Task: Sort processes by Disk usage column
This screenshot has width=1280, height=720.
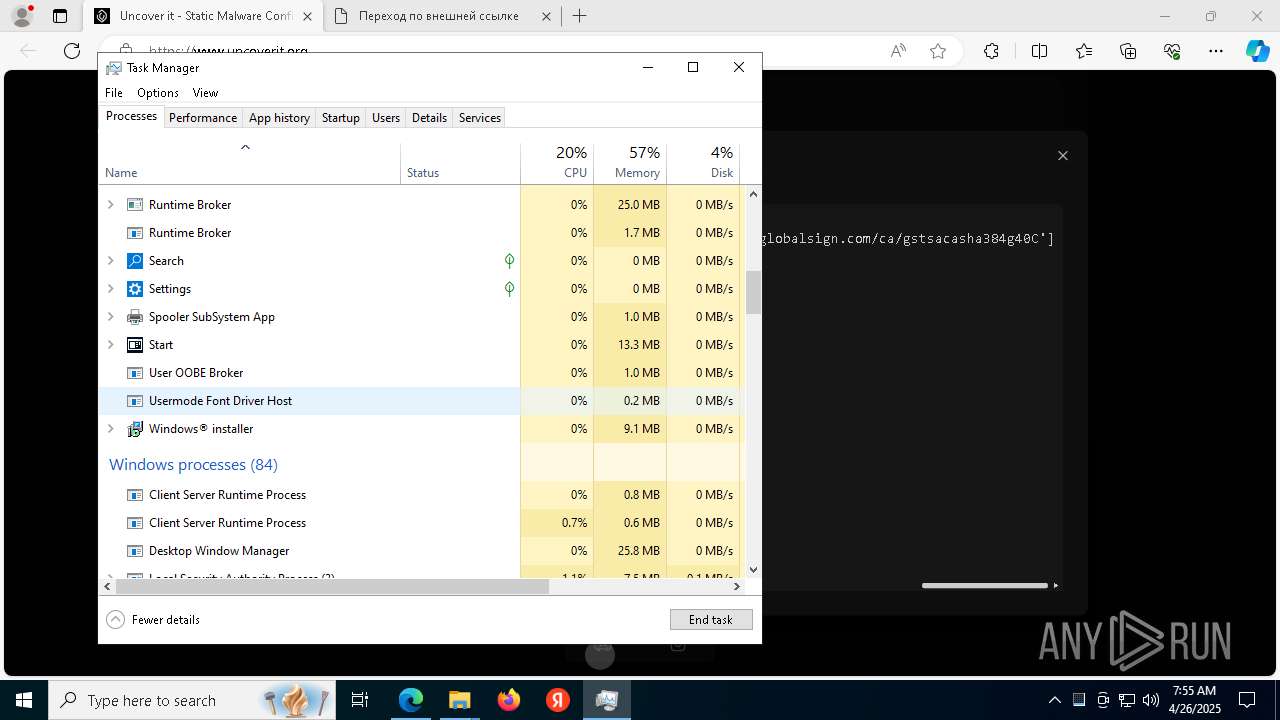Action: click(703, 164)
